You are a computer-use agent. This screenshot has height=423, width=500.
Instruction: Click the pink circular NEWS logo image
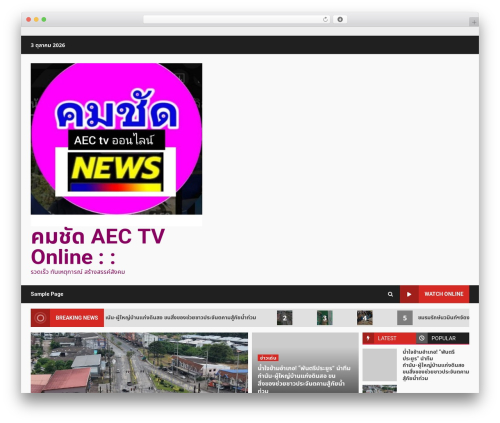(x=116, y=139)
